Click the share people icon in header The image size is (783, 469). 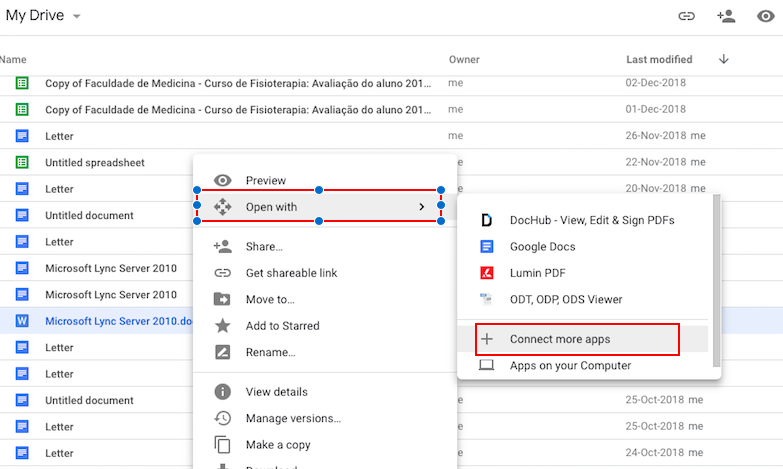click(726, 16)
